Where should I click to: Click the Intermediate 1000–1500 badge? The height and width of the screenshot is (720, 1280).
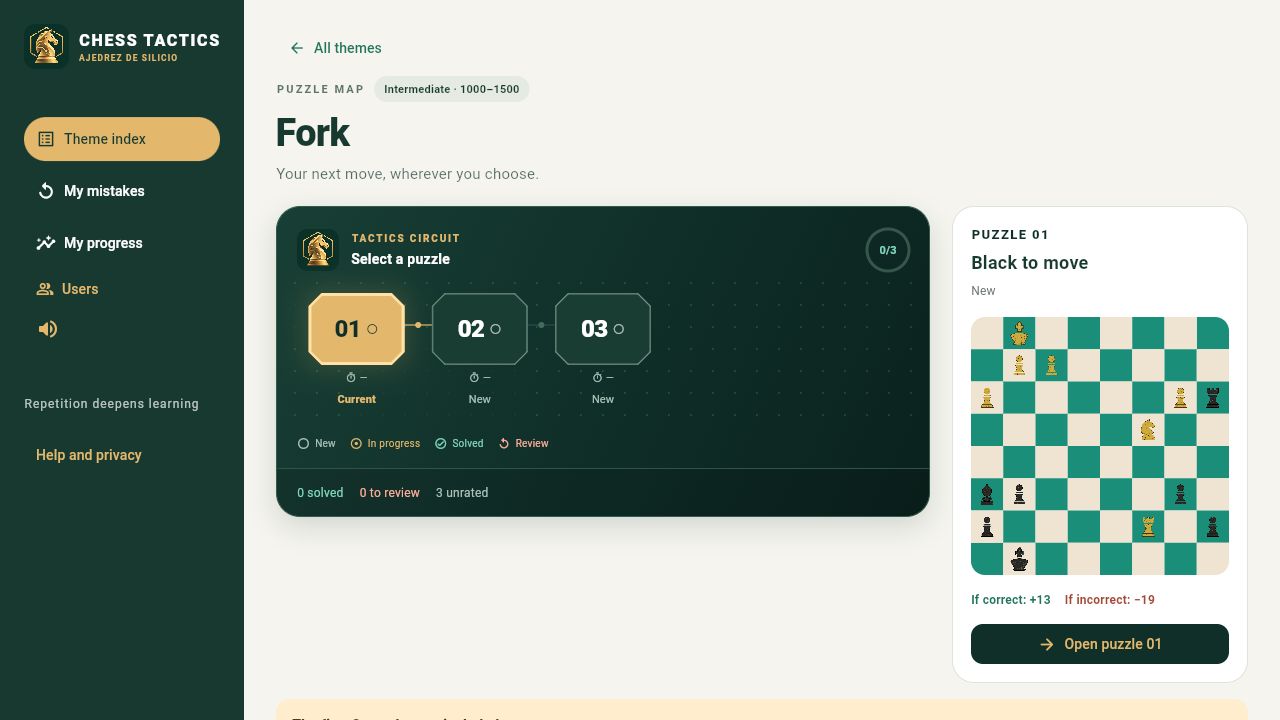tap(452, 89)
